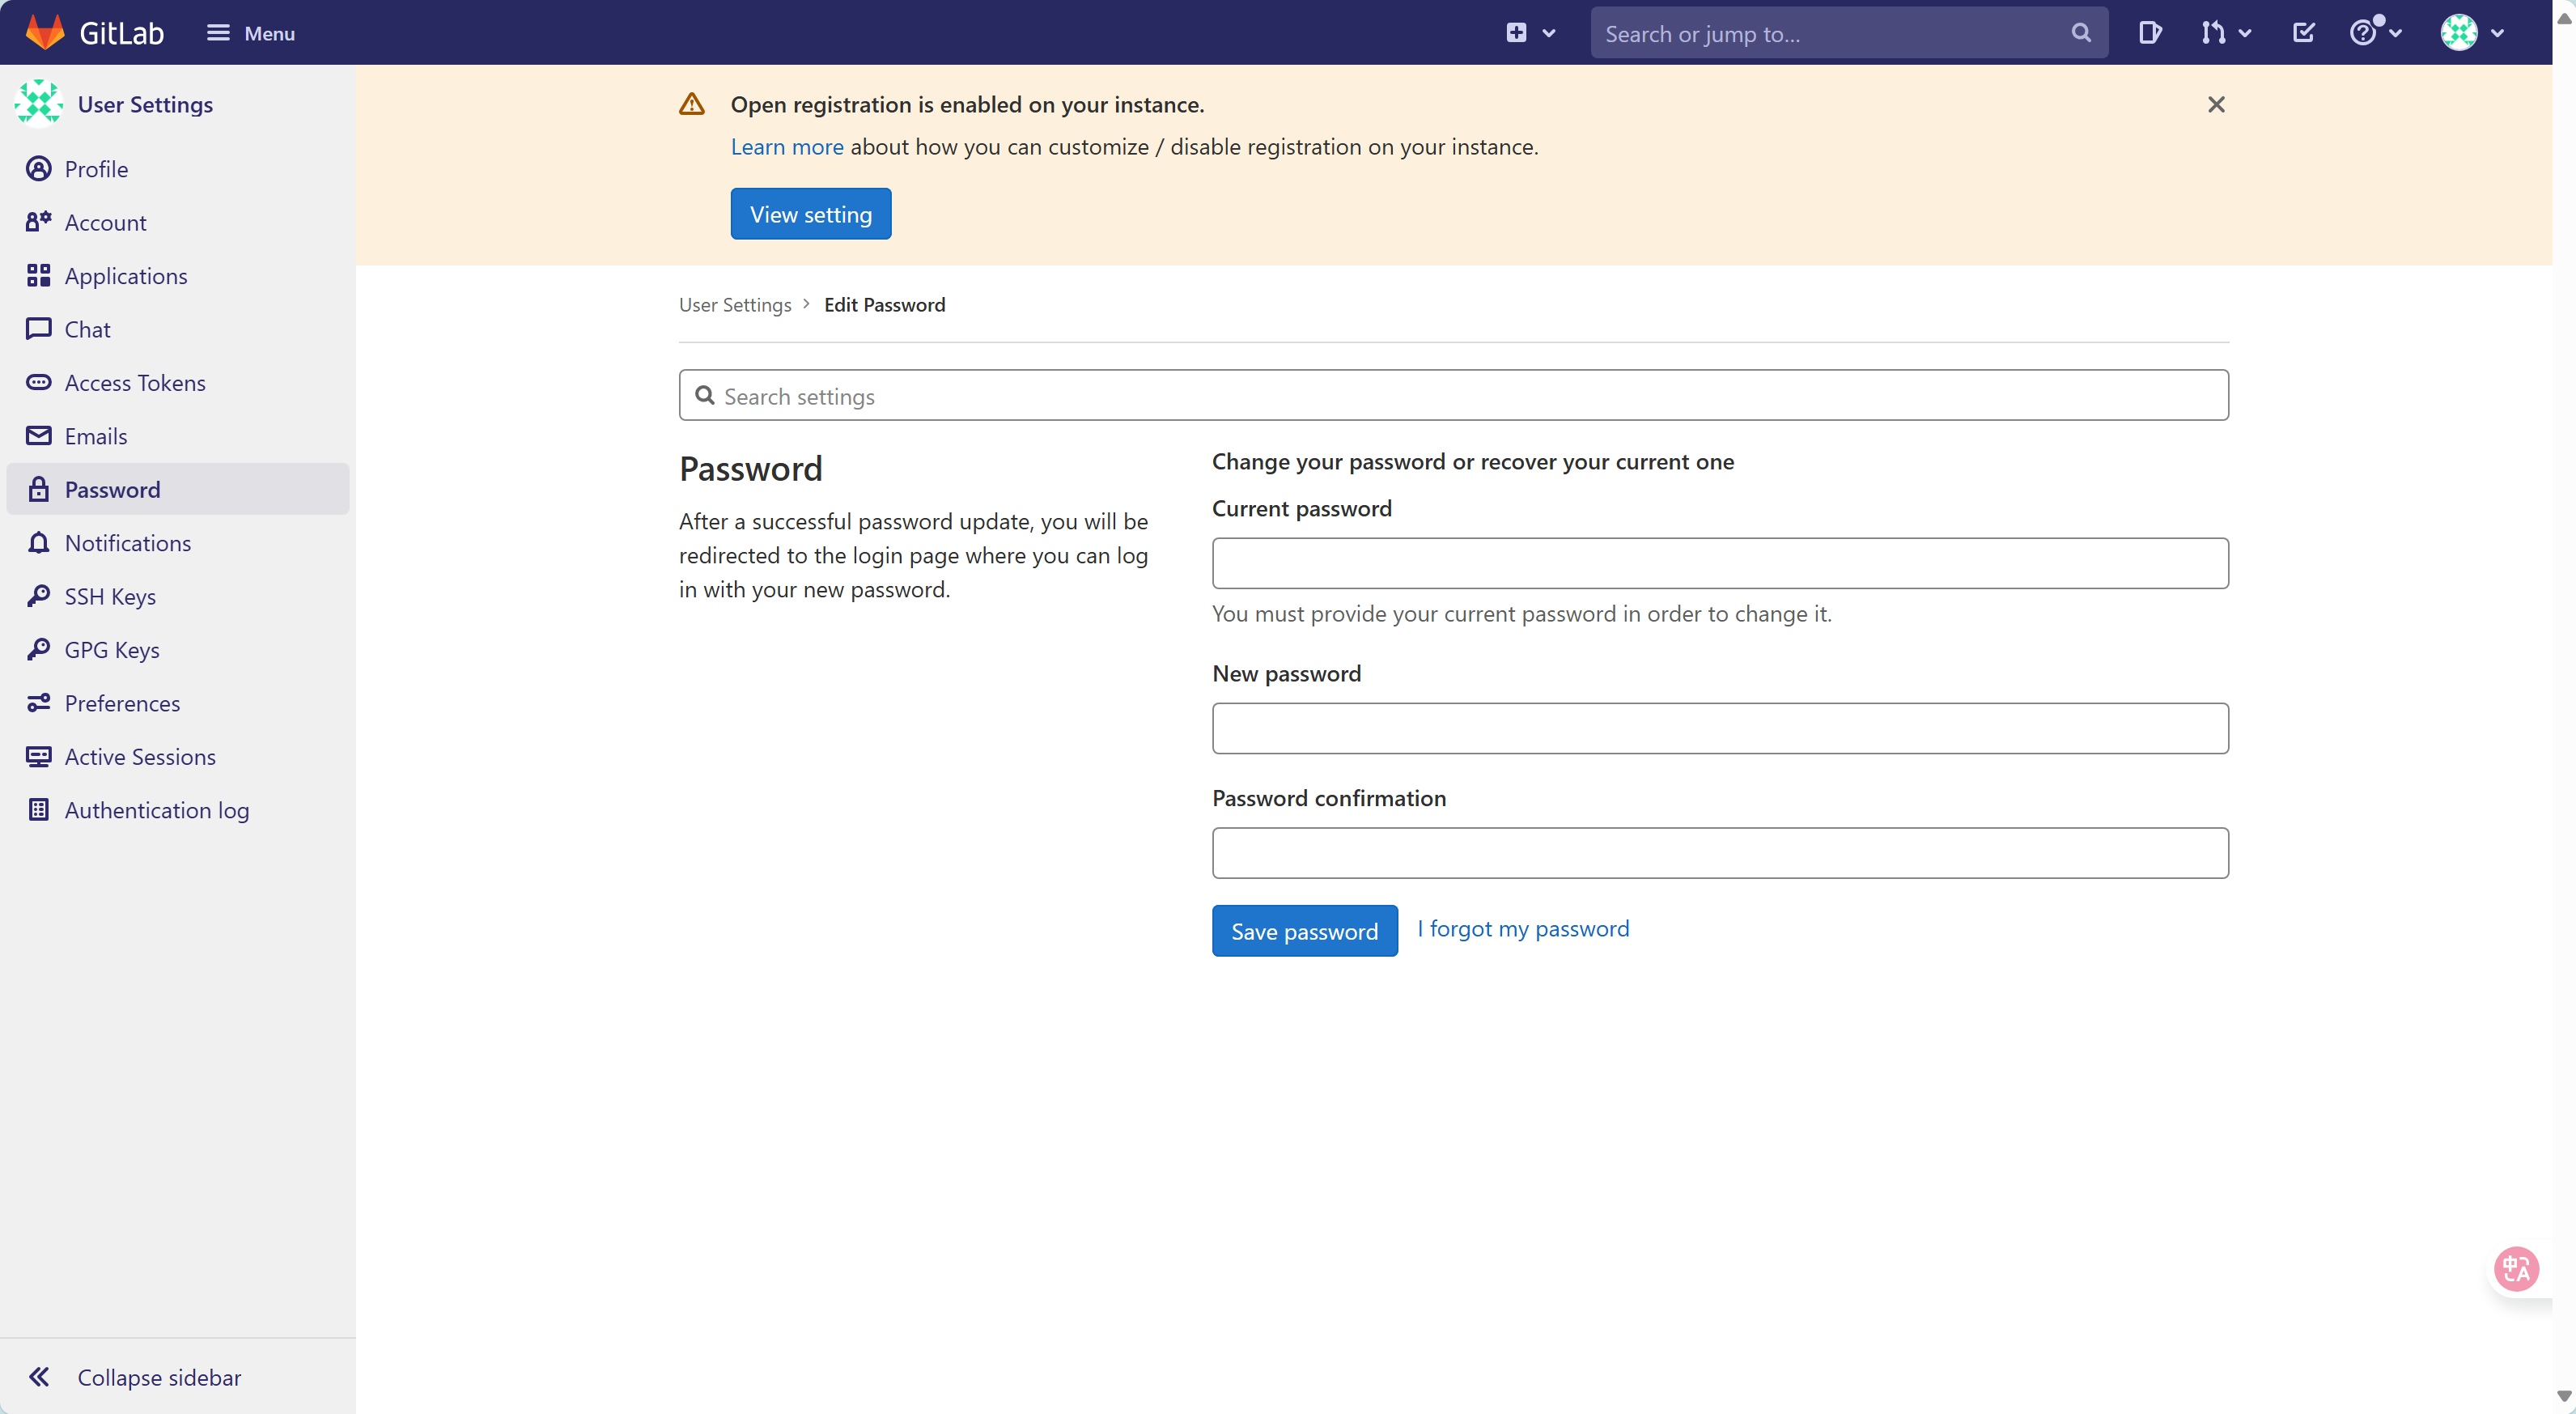Click Save password button

pyautogui.click(x=1304, y=931)
